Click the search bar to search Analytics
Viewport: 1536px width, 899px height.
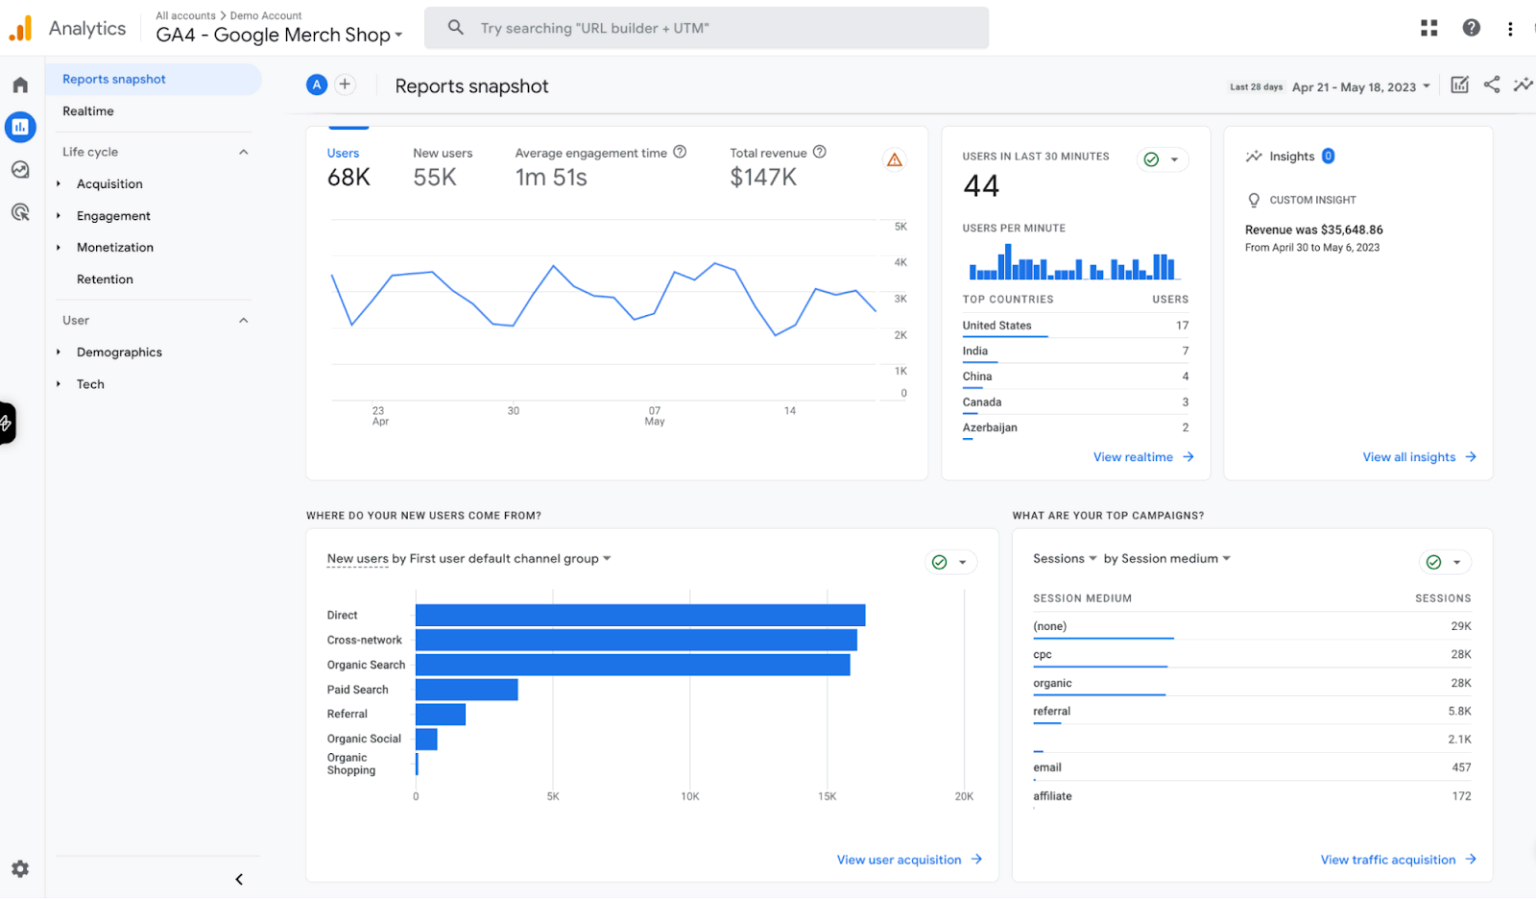click(706, 27)
